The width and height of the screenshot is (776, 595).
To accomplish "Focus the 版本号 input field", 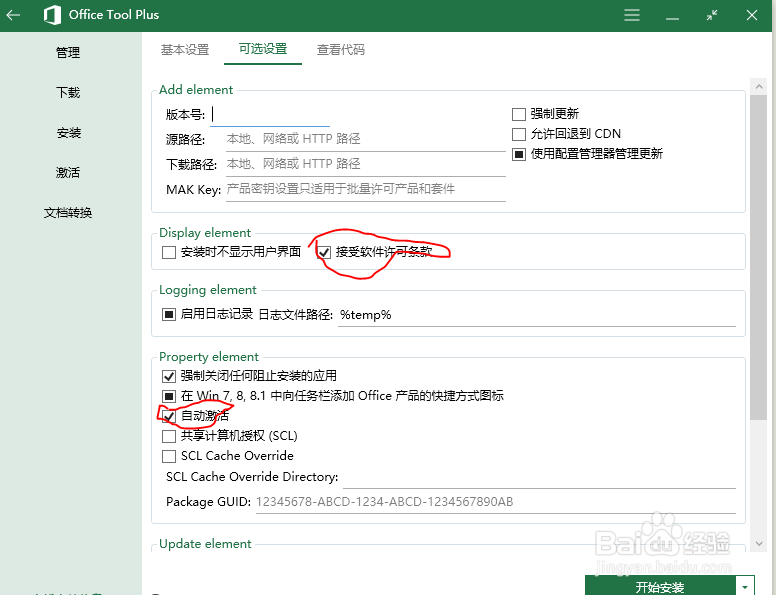I will [270, 115].
